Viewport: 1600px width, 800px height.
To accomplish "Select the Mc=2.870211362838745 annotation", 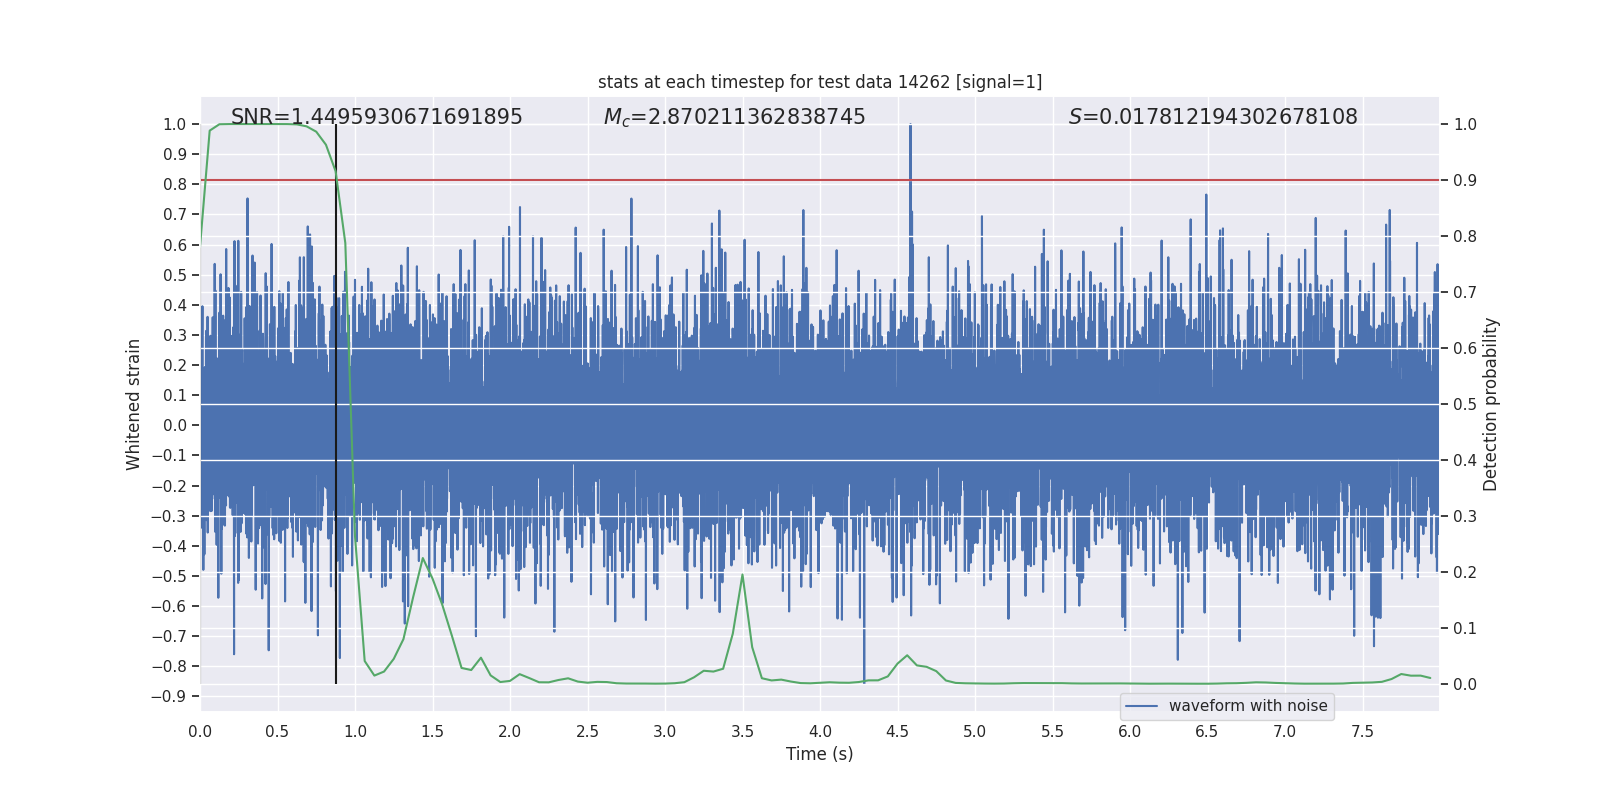I will tap(735, 117).
